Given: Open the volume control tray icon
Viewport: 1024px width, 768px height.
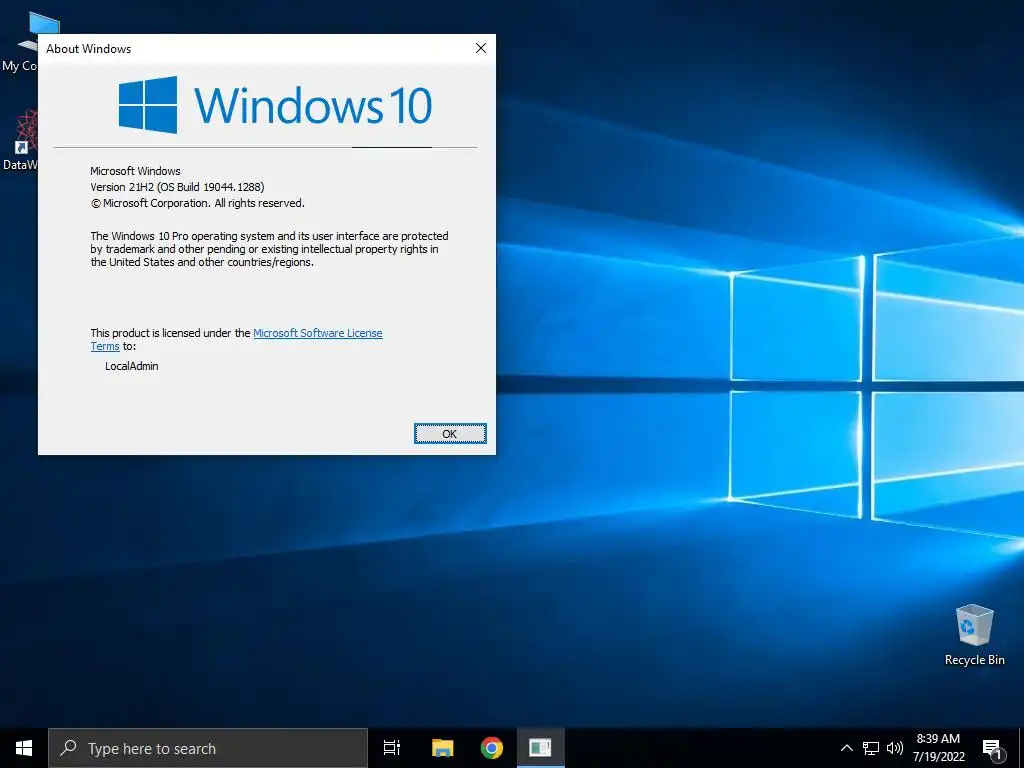Looking at the screenshot, I should pos(895,748).
